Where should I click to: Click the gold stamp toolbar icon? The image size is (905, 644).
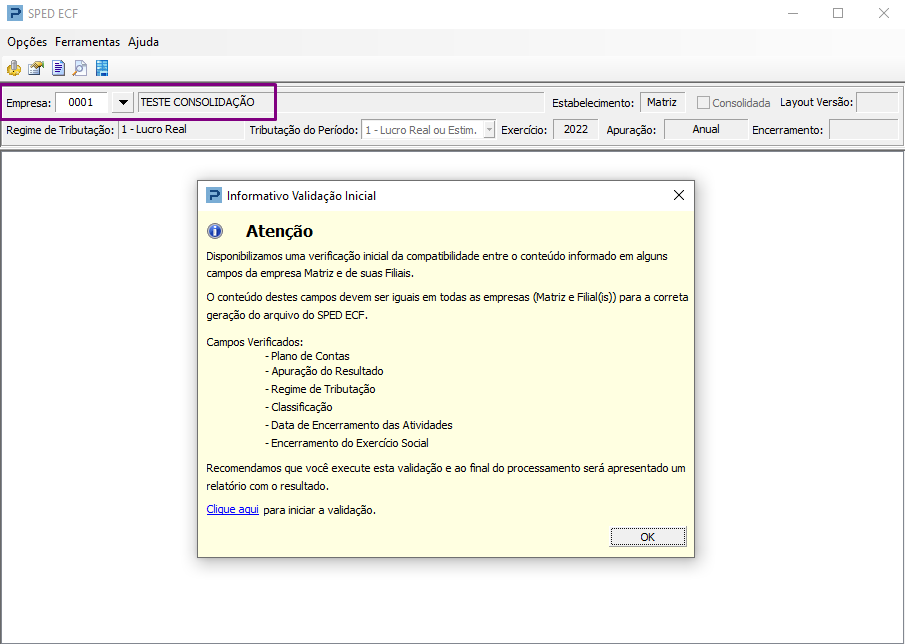point(14,68)
